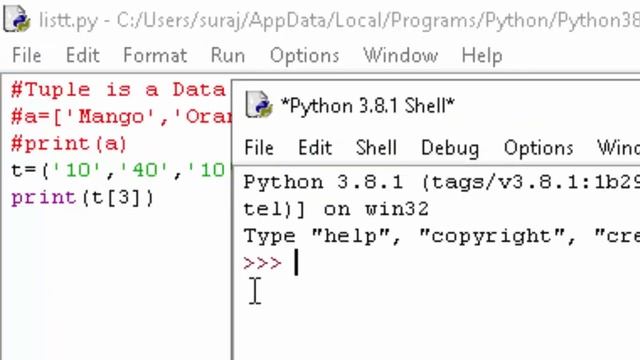
Task: Click the tuple assignment line starting t=(
Action: (118, 170)
